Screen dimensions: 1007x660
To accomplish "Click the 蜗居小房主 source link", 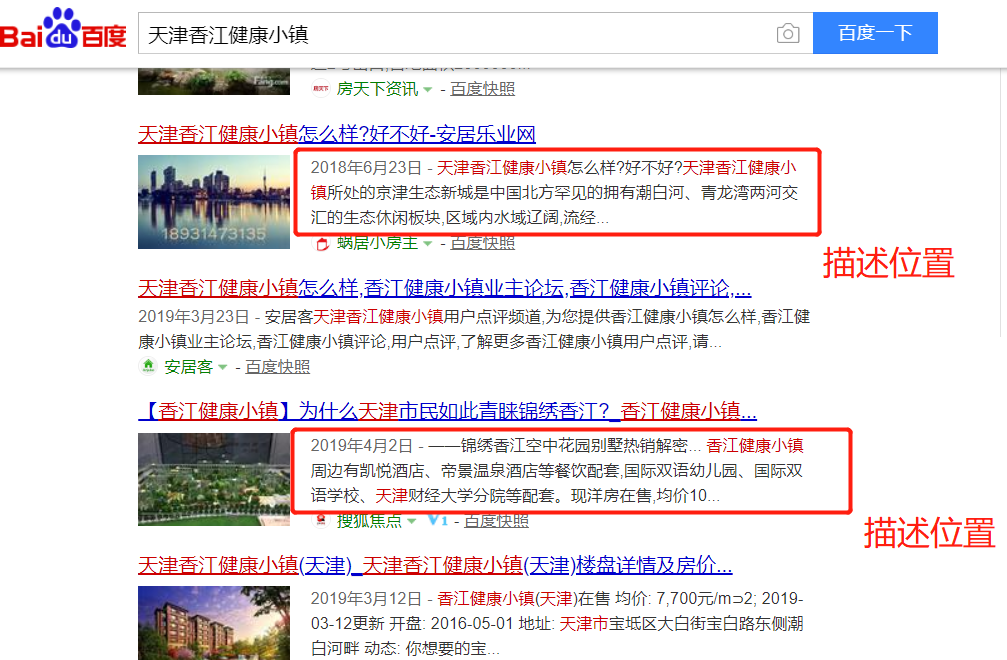I will tap(378, 244).
